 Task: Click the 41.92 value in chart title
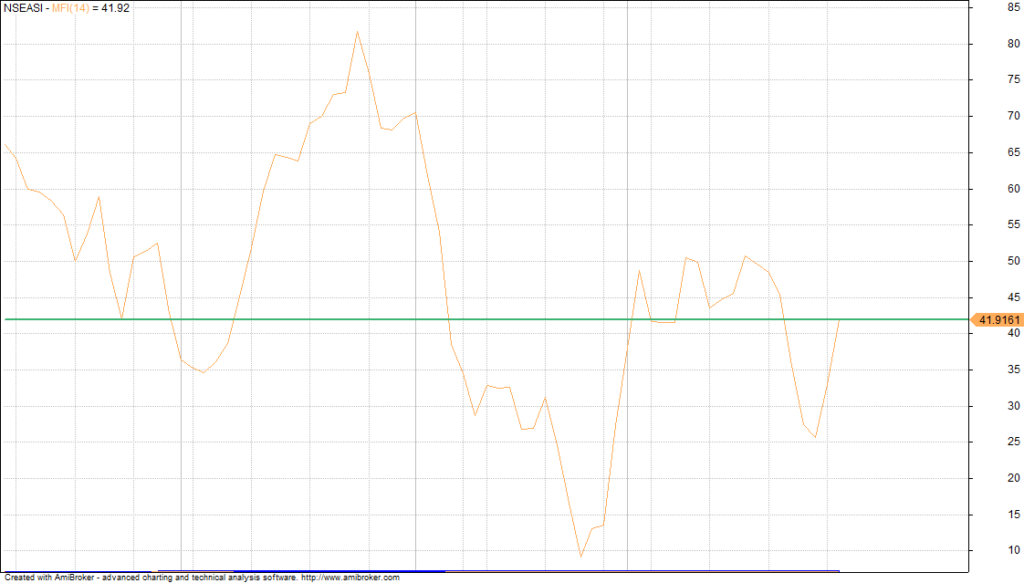coord(116,8)
